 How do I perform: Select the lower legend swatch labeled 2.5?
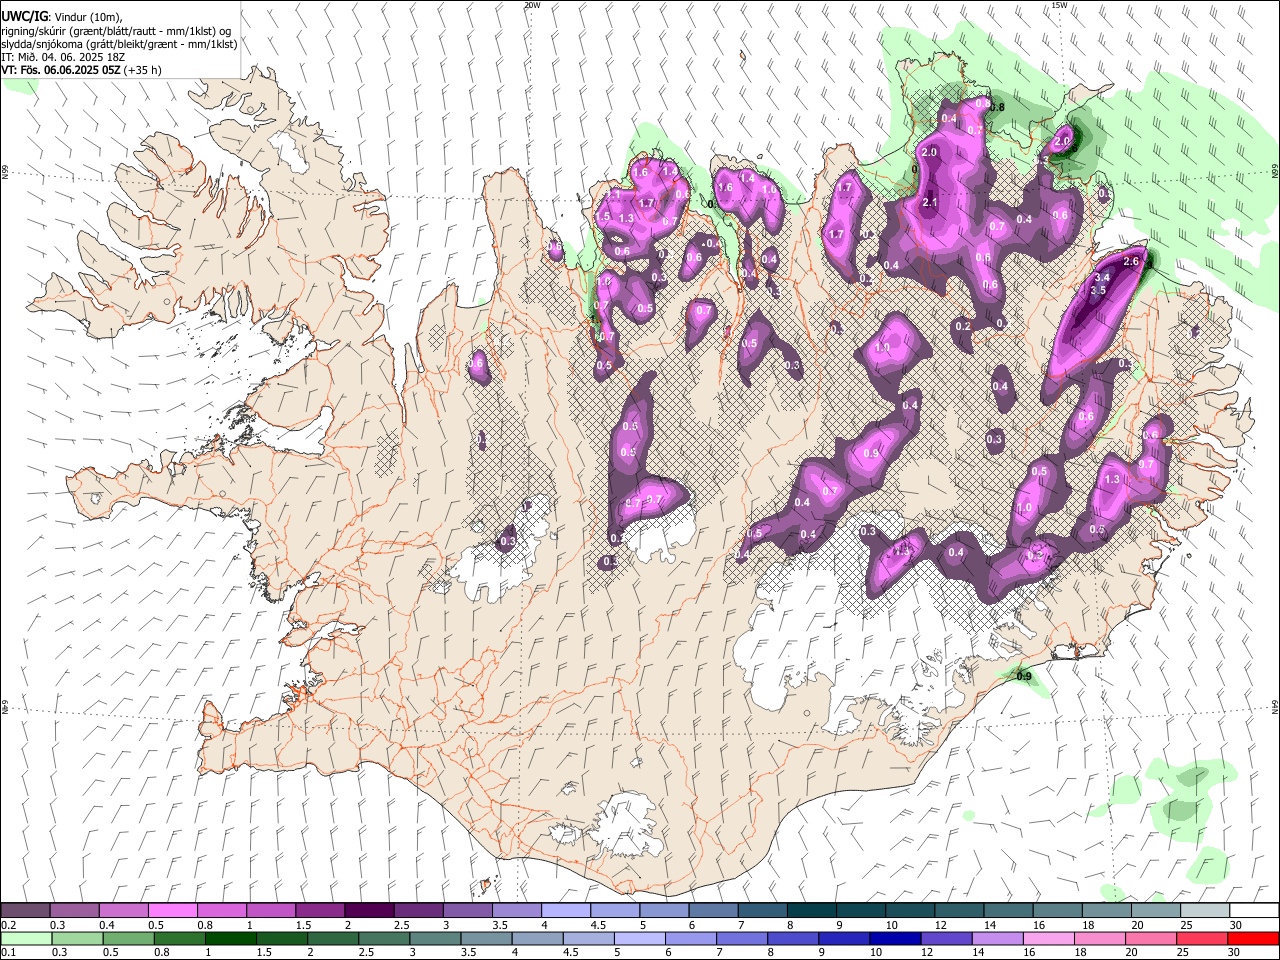[x=384, y=939]
